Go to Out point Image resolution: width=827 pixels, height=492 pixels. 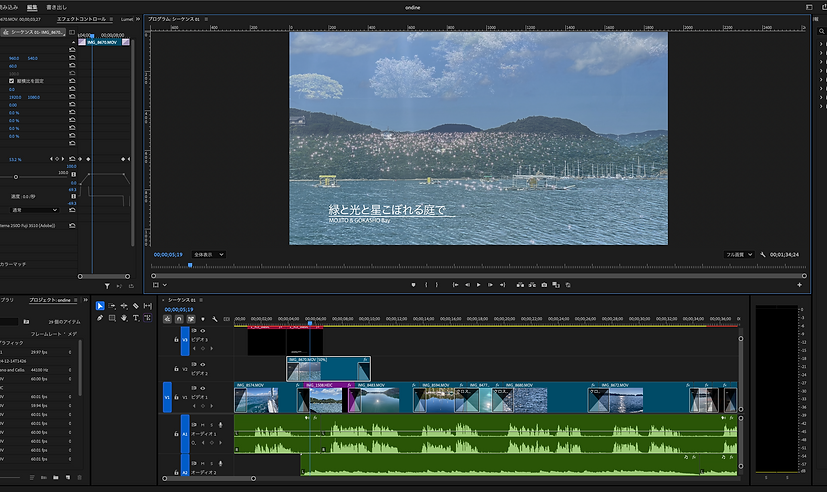502,285
